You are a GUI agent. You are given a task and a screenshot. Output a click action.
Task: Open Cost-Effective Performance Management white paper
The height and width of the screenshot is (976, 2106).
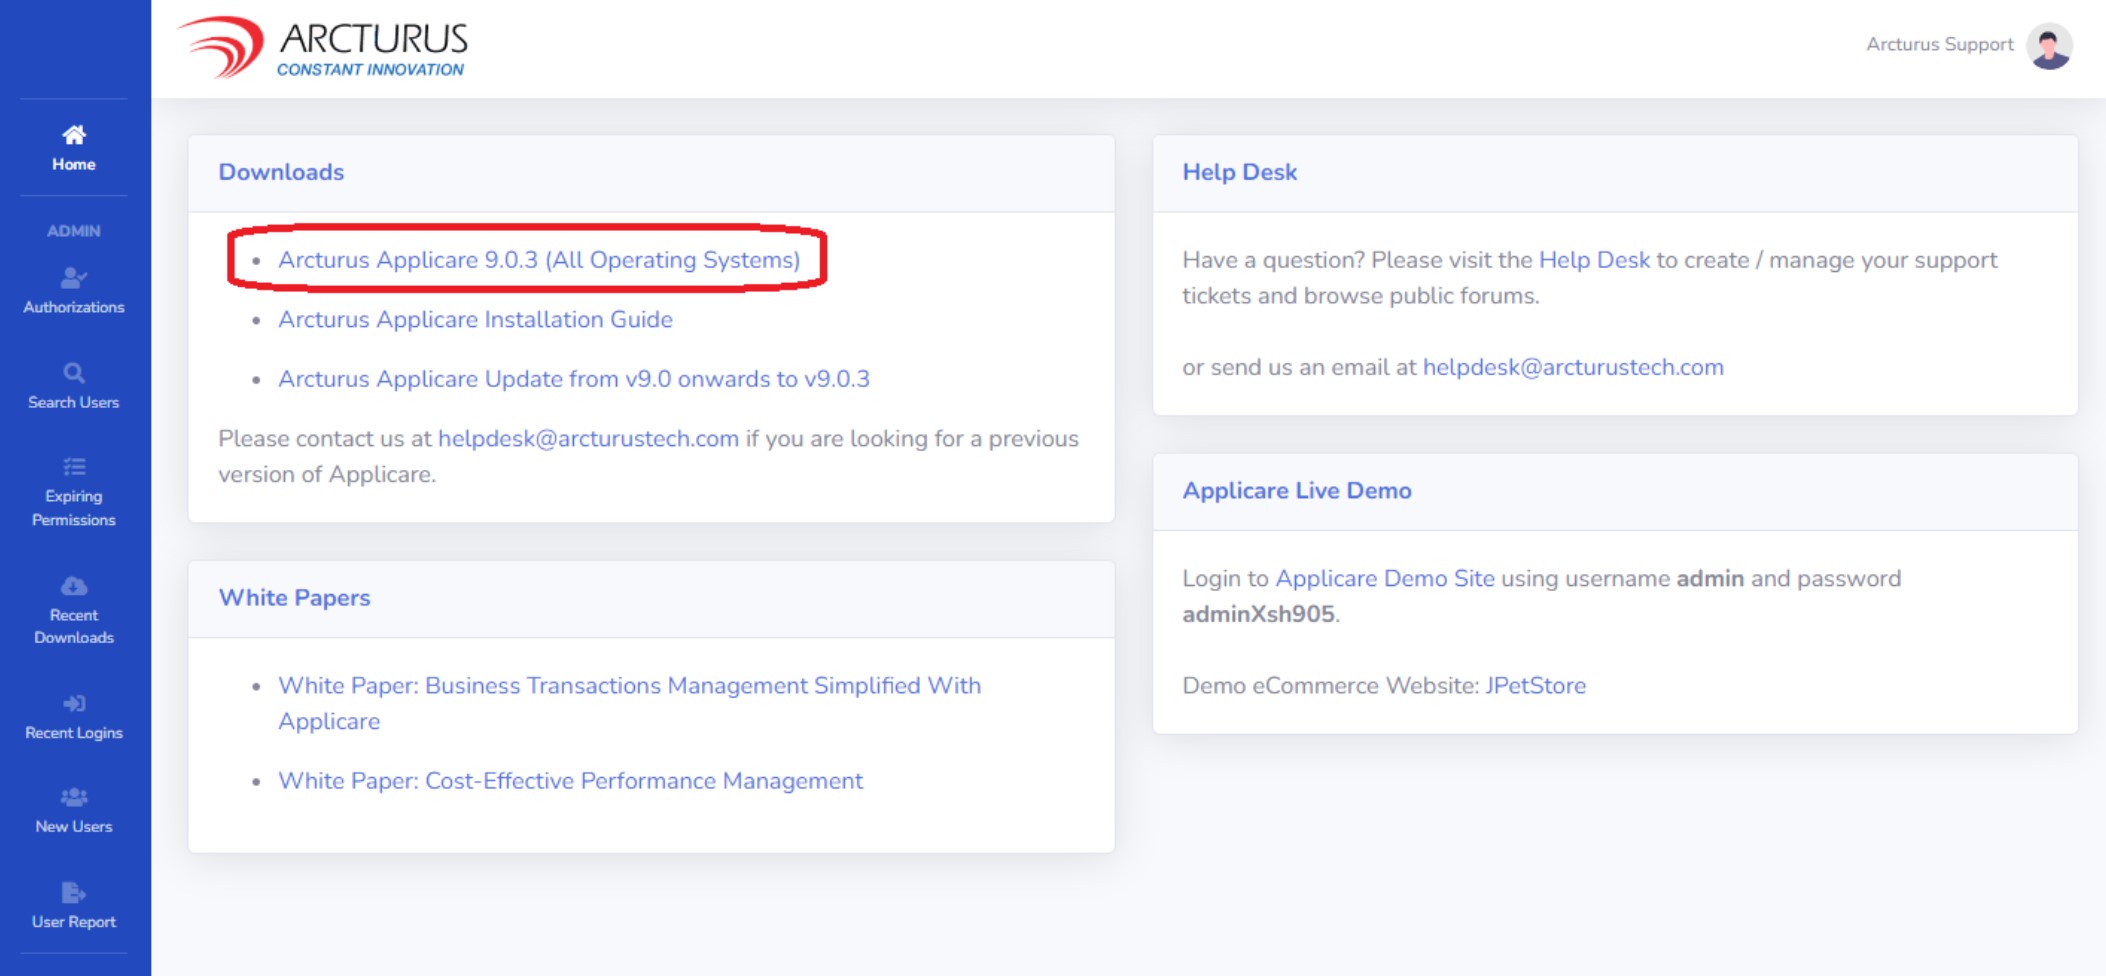[570, 781]
